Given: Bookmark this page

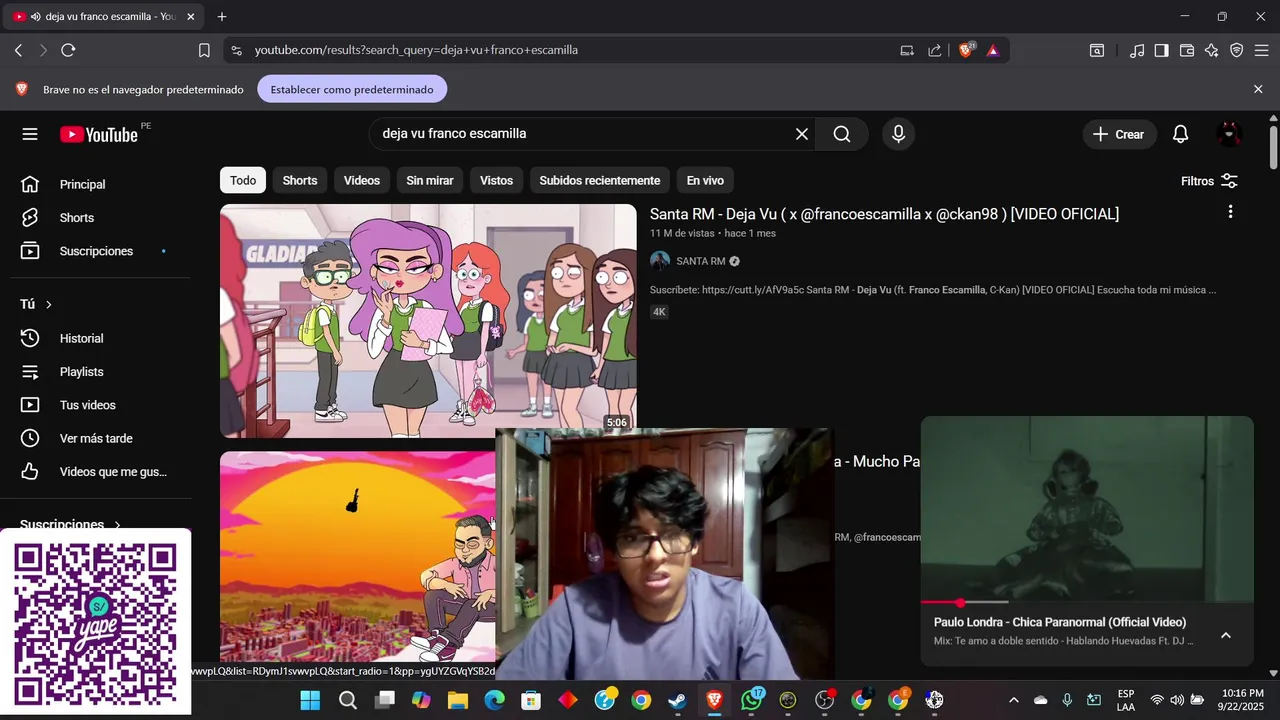Looking at the screenshot, I should tap(204, 50).
